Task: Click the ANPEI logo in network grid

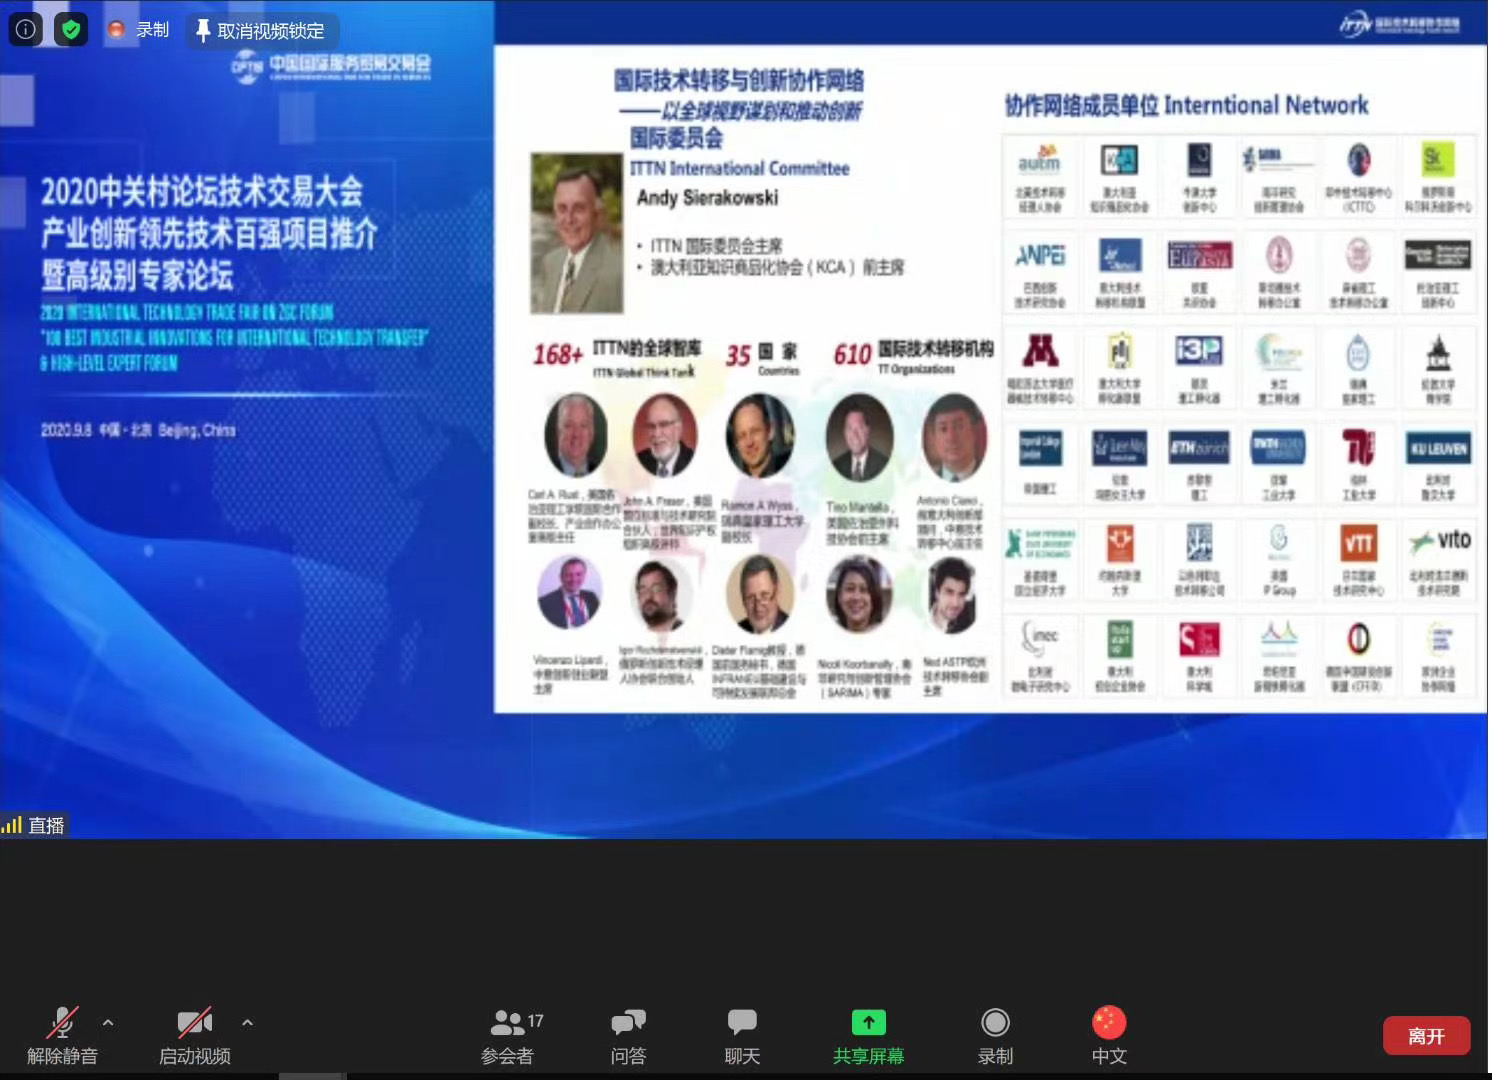Action: click(1040, 256)
